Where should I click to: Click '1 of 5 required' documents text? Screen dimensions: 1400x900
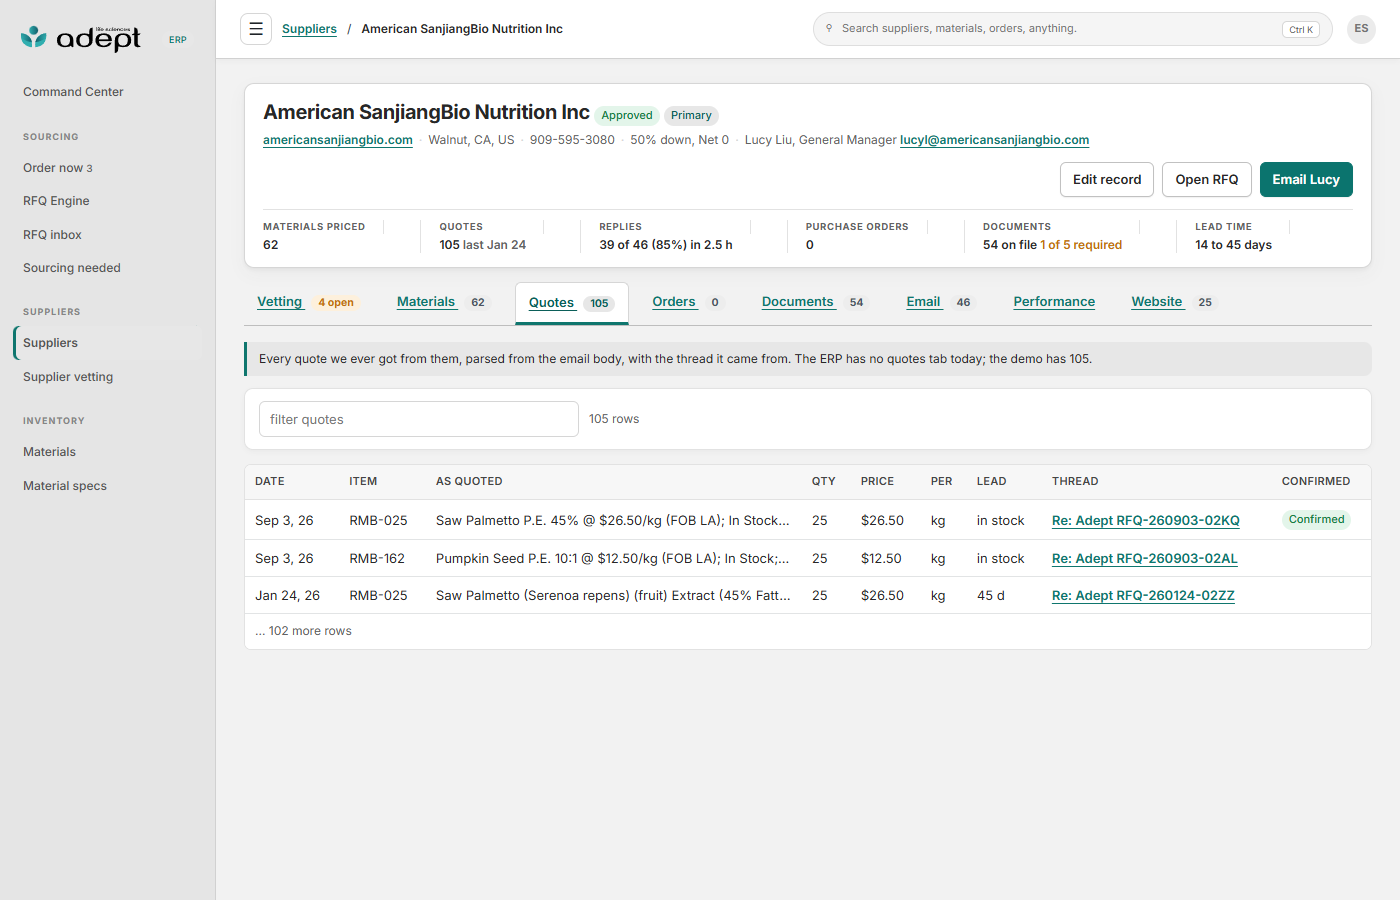(1081, 245)
